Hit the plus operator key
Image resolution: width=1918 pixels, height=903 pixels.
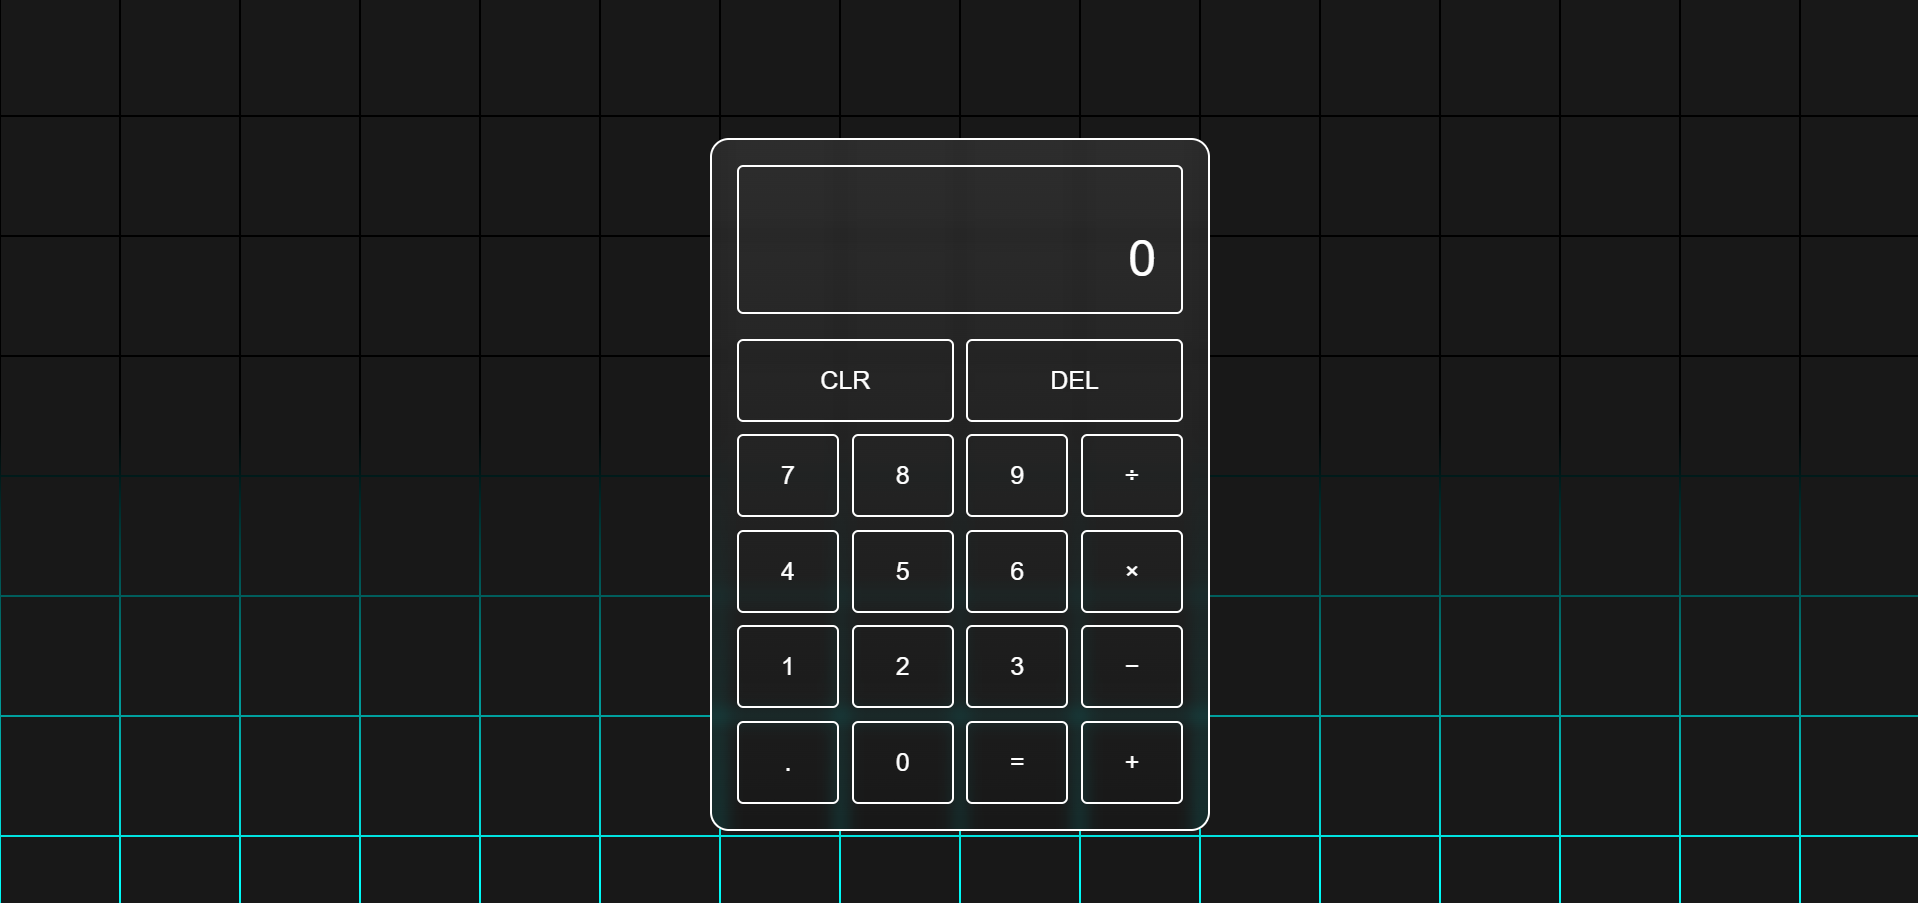tap(1131, 762)
